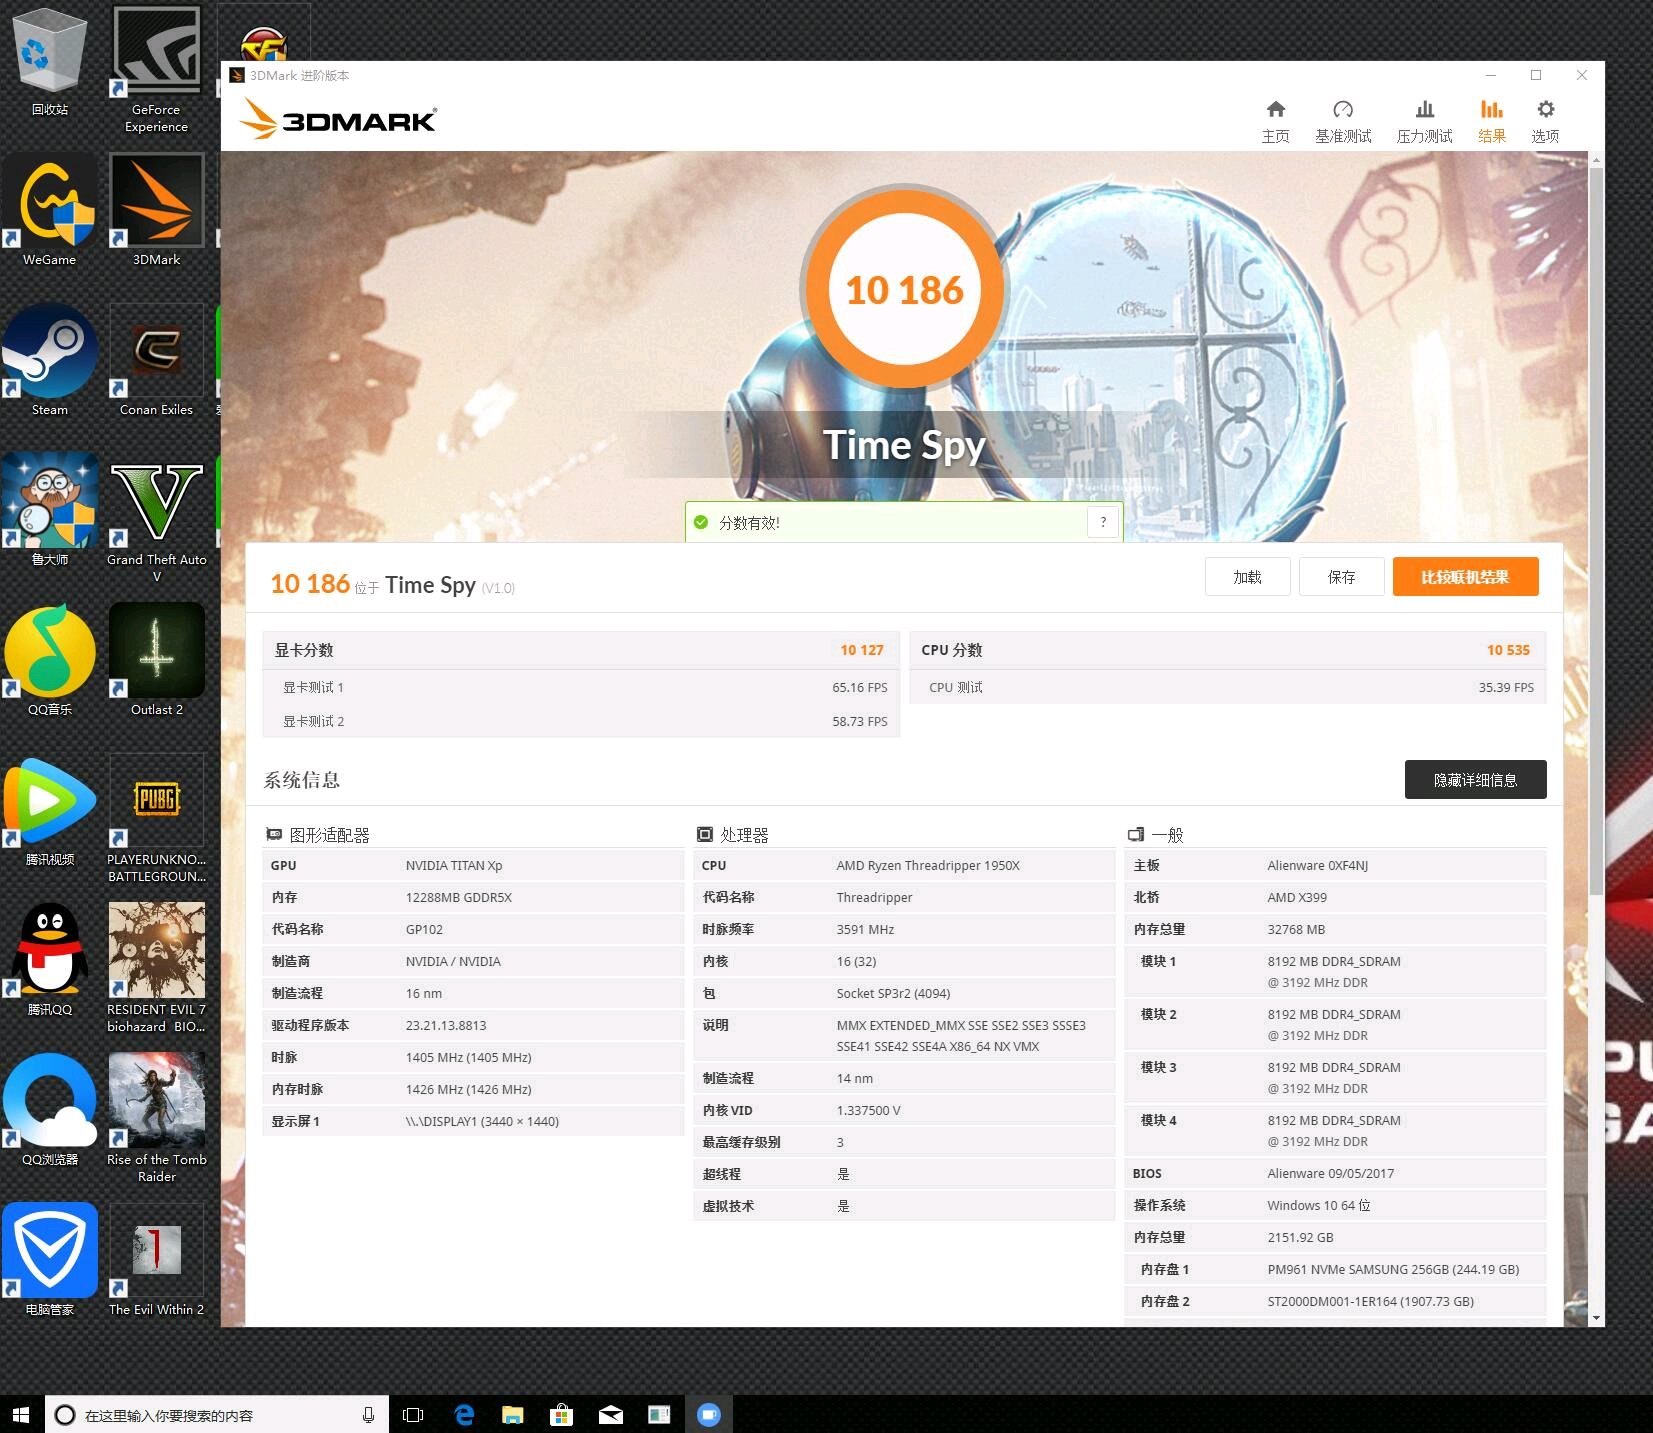
Task: Open Outlast 2 desktop shortcut
Action: 157,661
